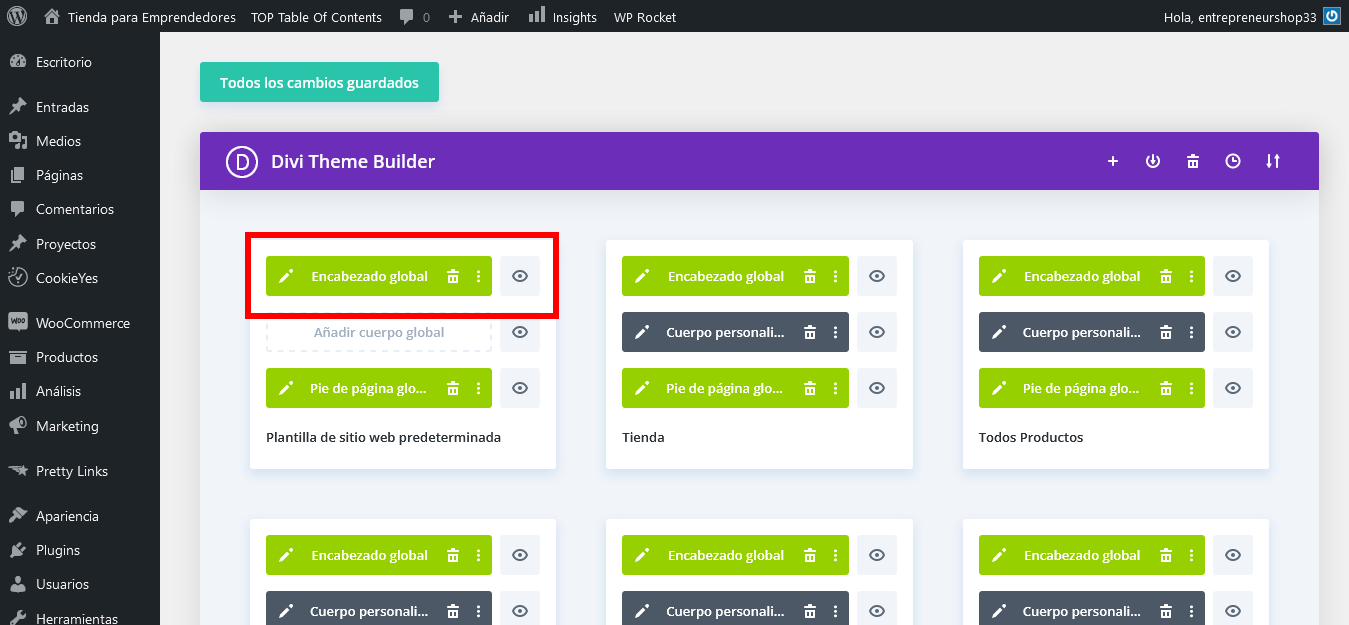1349x625 pixels.
Task: Click the Todos Productos template title
Action: (x=1031, y=437)
